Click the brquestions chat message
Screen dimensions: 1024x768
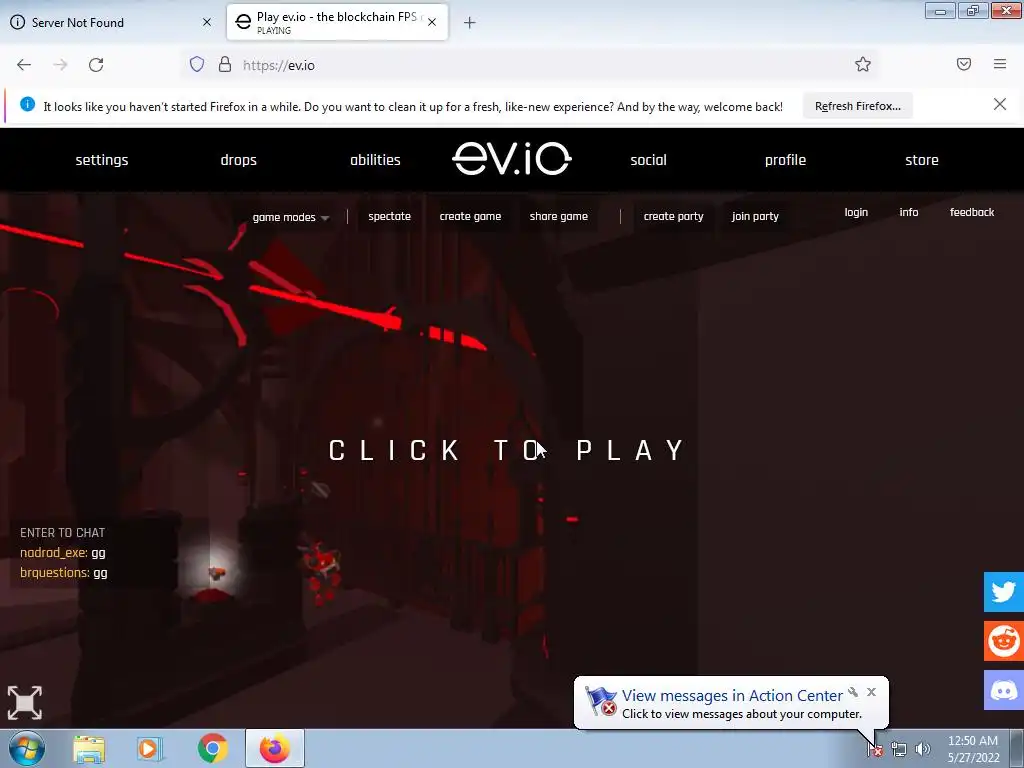63,573
